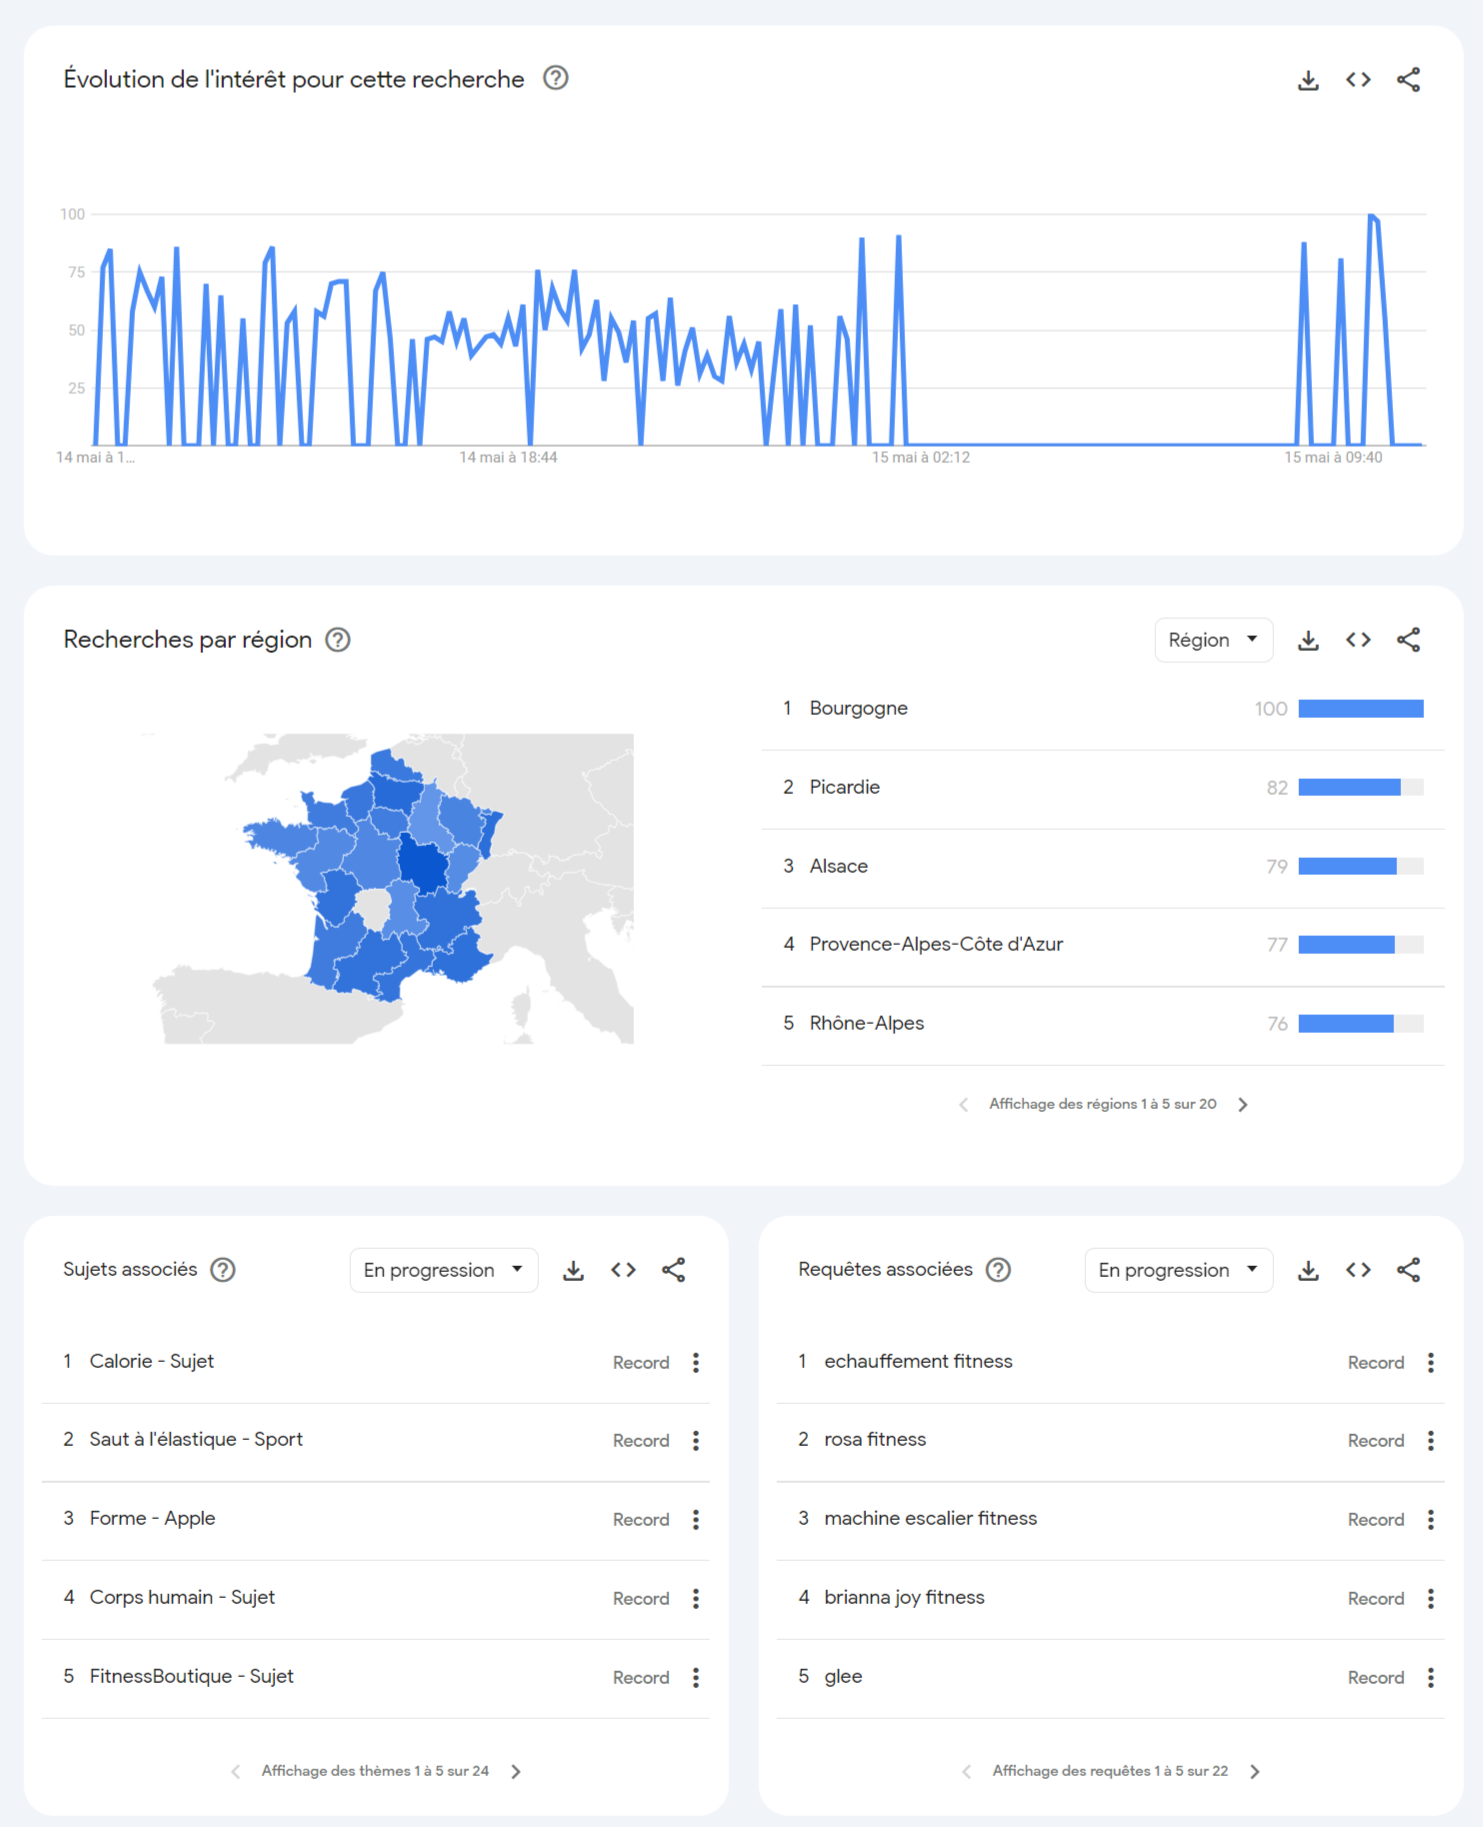1483x1827 pixels.
Task: Open help for Recherches par région
Action: click(338, 640)
